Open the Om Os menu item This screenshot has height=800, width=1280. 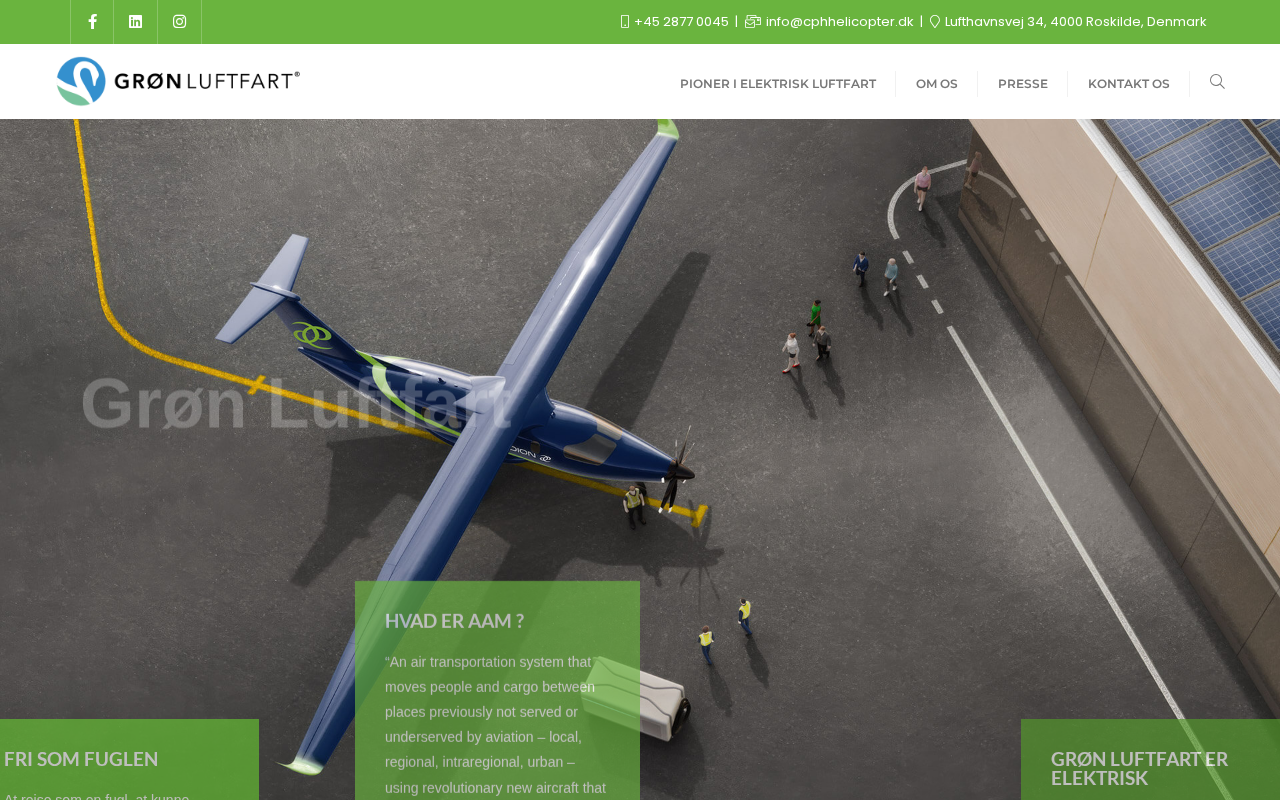(937, 84)
